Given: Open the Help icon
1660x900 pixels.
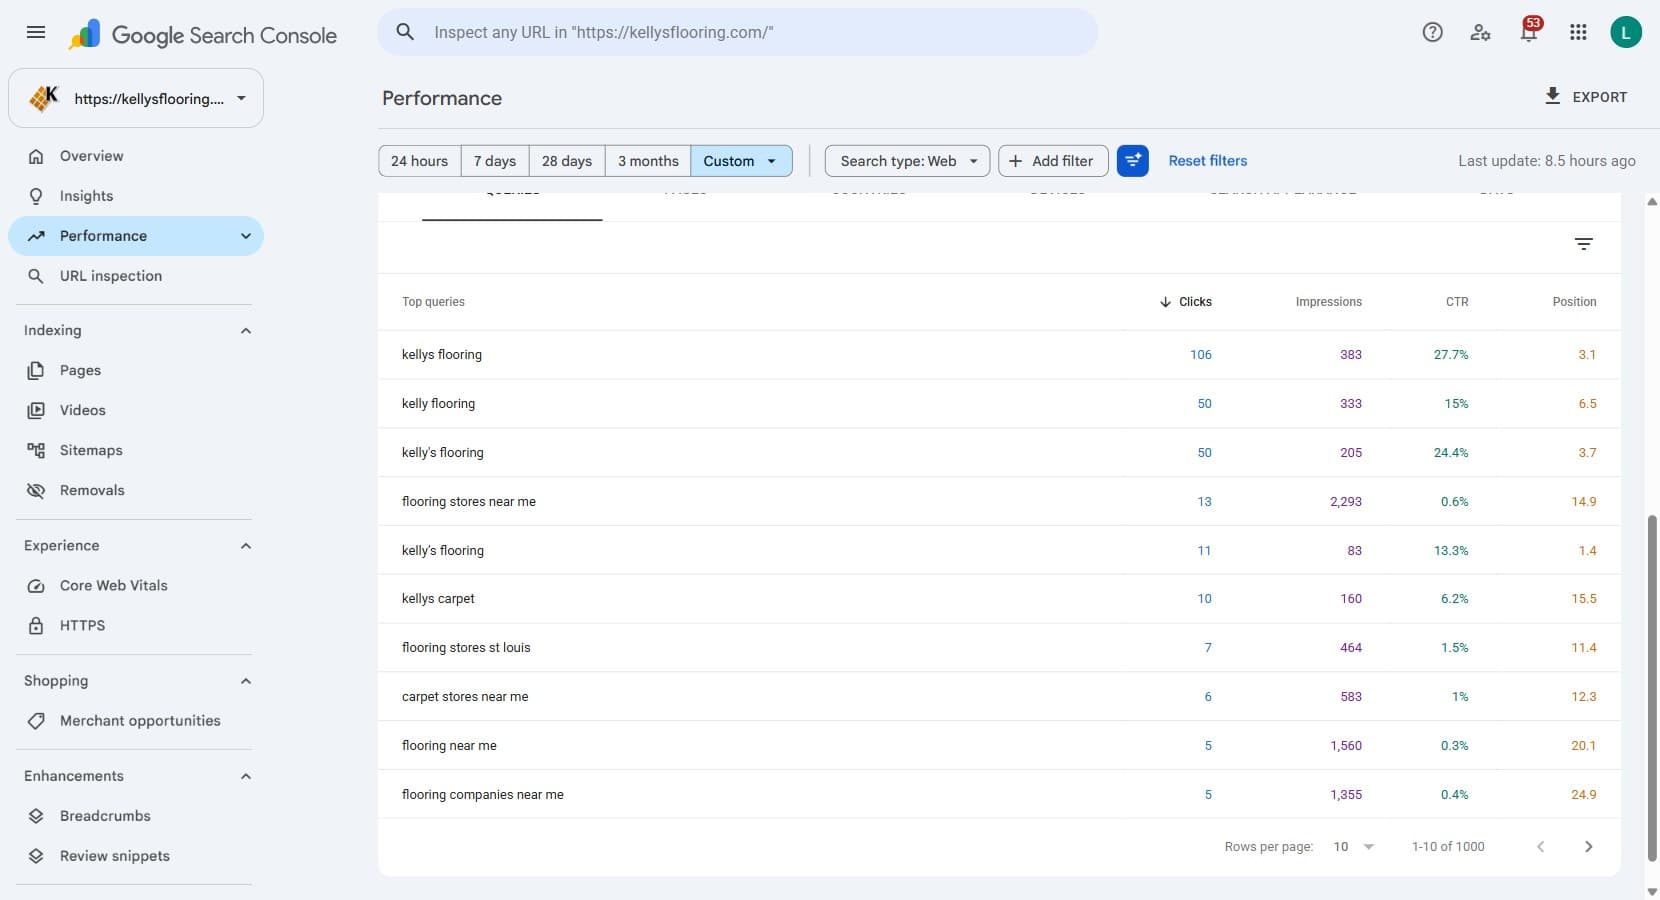Looking at the screenshot, I should 1432,32.
